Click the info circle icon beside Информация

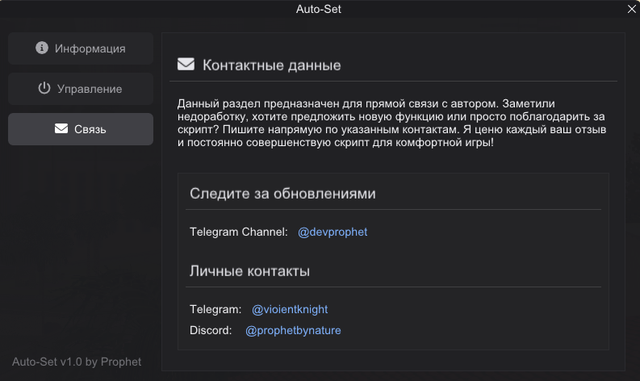tap(42, 48)
